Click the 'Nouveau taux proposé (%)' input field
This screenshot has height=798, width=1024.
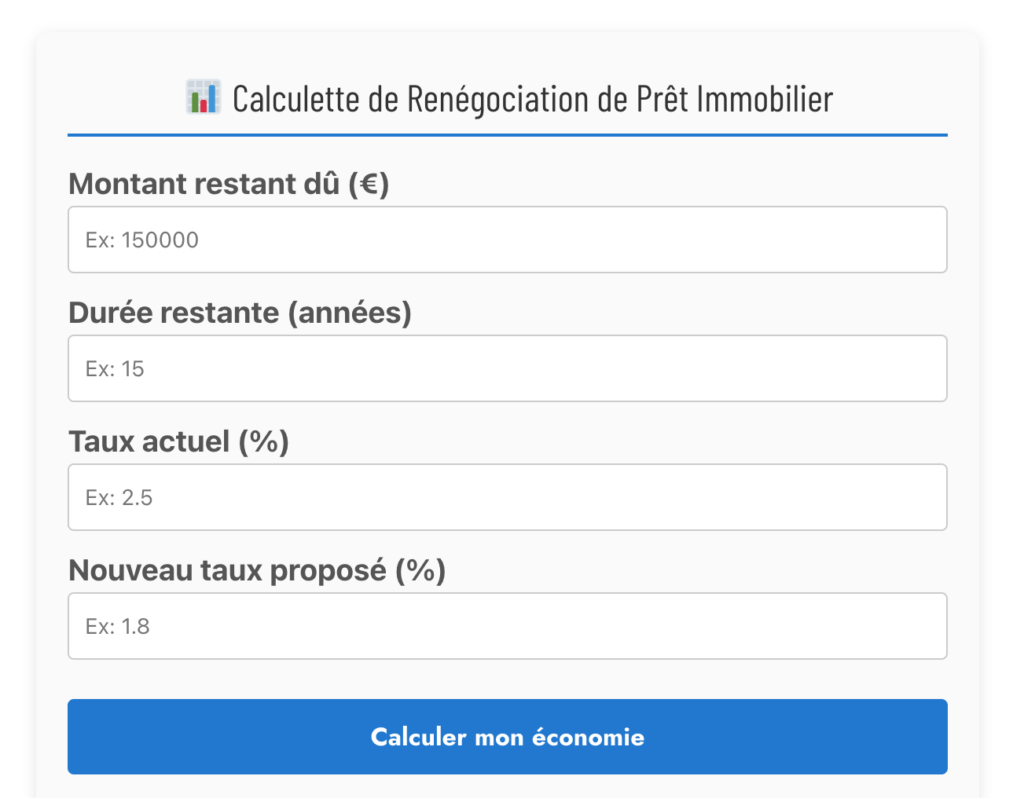tap(507, 625)
